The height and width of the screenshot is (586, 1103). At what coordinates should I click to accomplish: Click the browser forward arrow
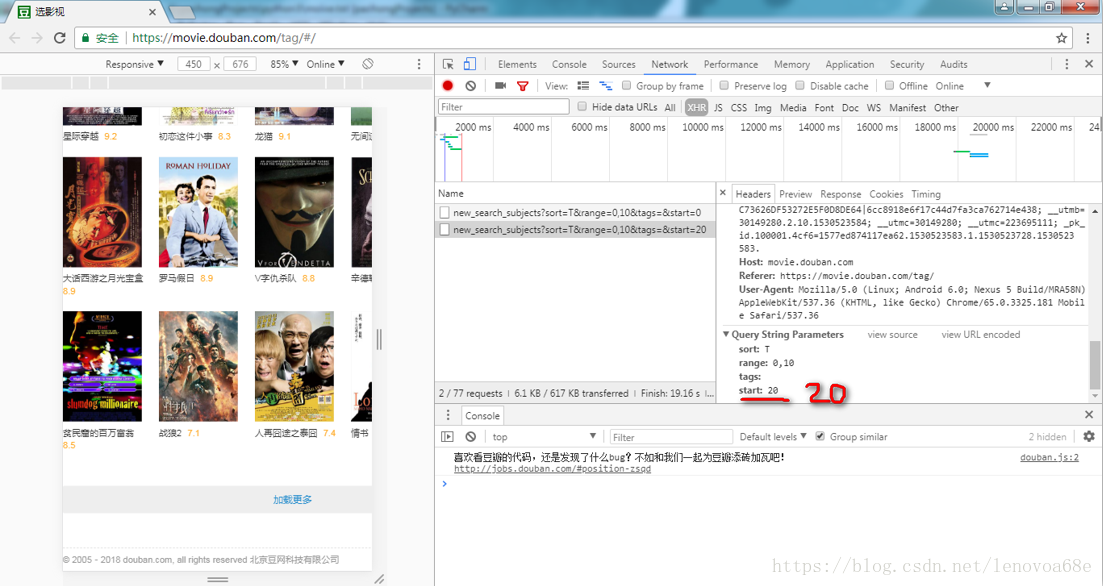[x=37, y=38]
